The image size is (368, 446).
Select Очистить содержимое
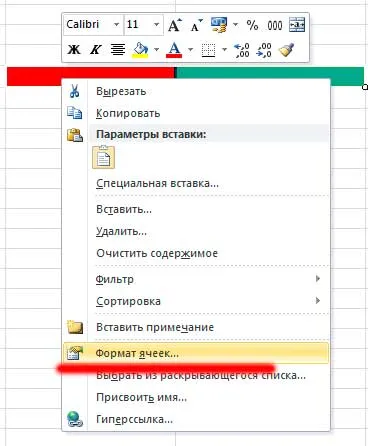196,253
